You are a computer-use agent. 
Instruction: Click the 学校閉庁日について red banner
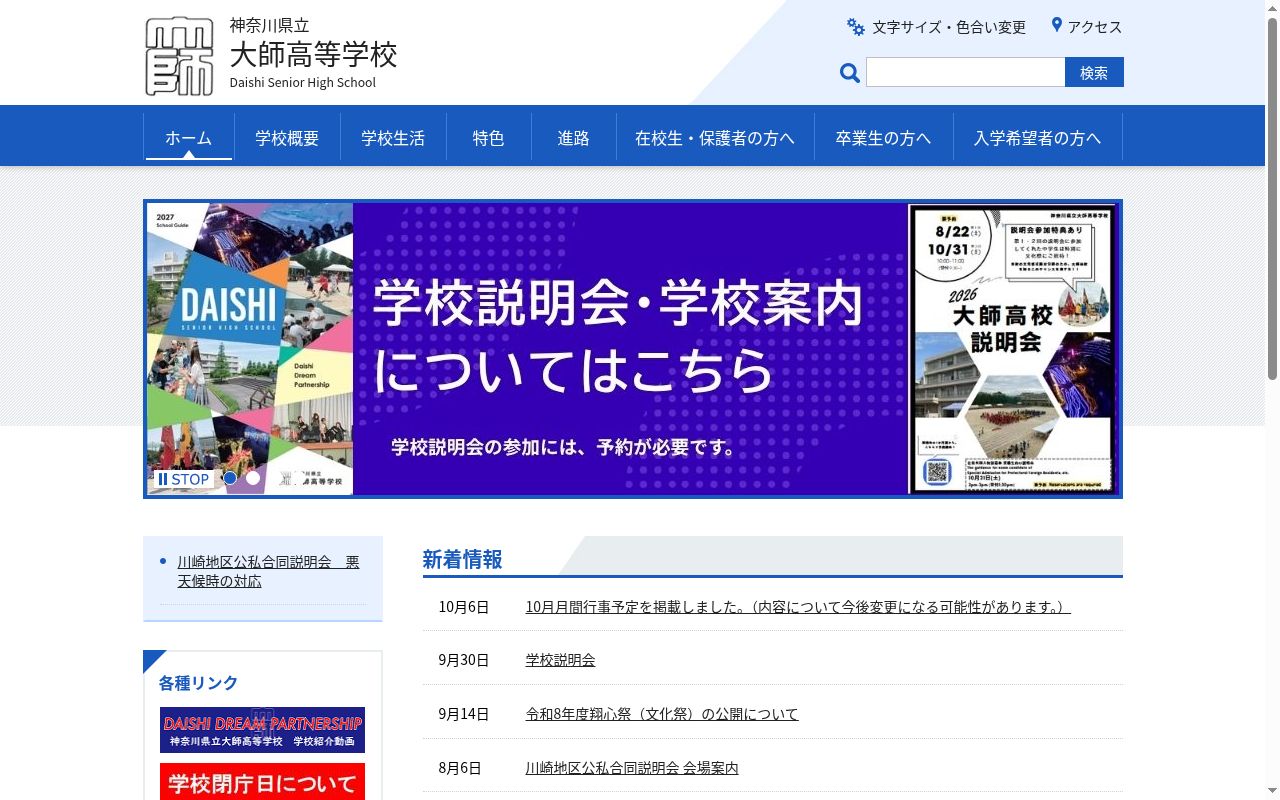[x=262, y=781]
